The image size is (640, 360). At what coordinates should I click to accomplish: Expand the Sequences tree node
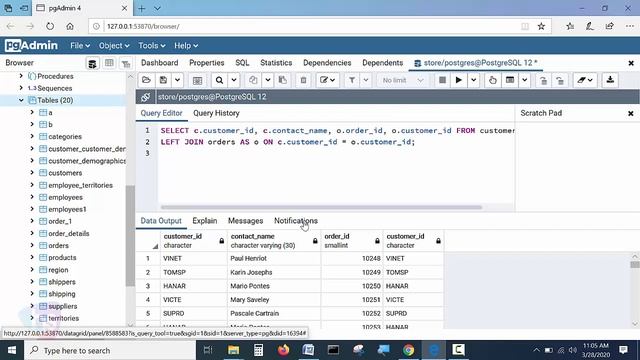click(x=21, y=88)
